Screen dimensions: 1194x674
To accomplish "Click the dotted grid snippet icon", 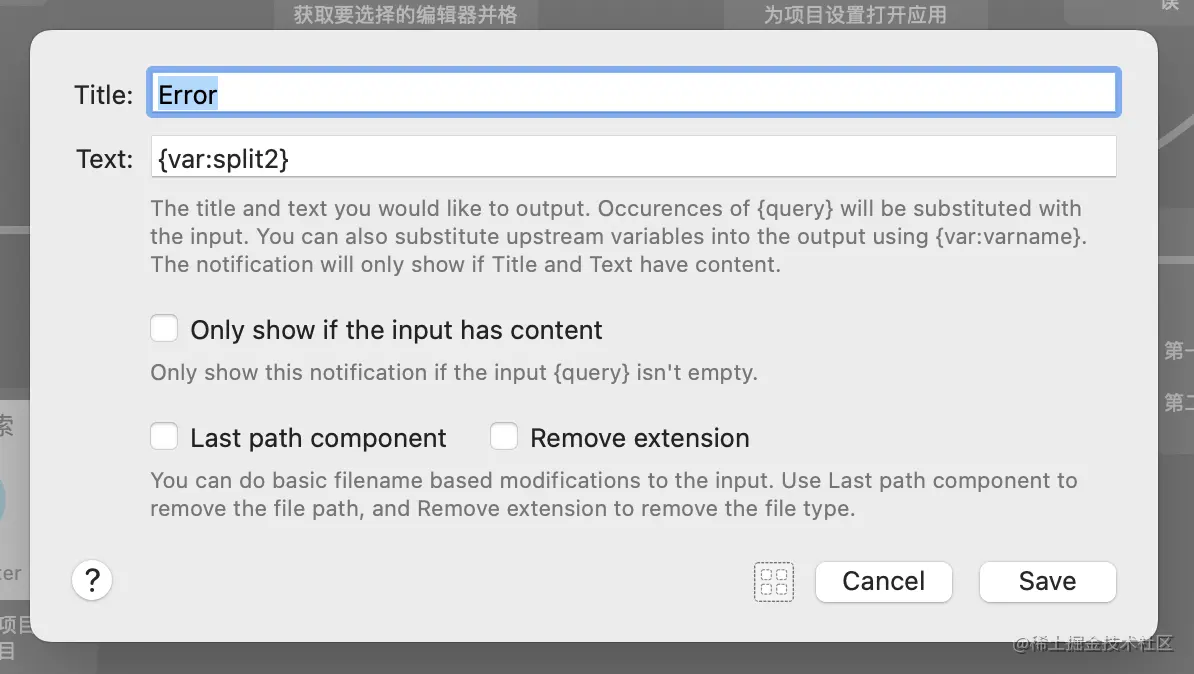I will 773,581.
